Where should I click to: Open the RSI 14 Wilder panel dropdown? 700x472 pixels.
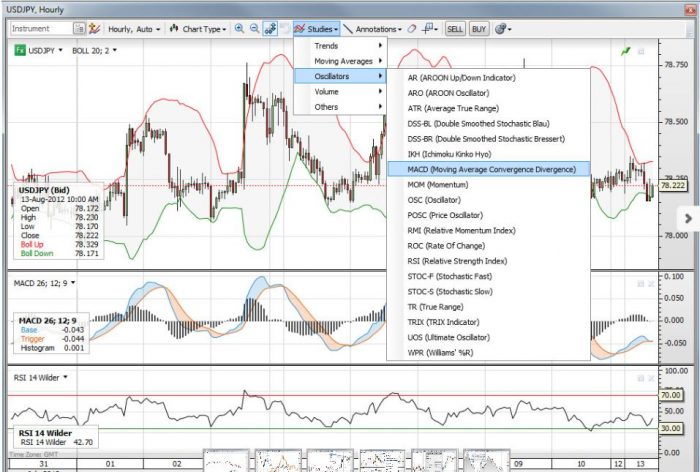(x=40, y=378)
